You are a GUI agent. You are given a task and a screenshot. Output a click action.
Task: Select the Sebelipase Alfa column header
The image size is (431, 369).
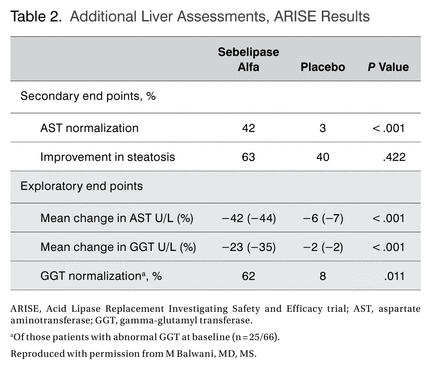coord(248,59)
